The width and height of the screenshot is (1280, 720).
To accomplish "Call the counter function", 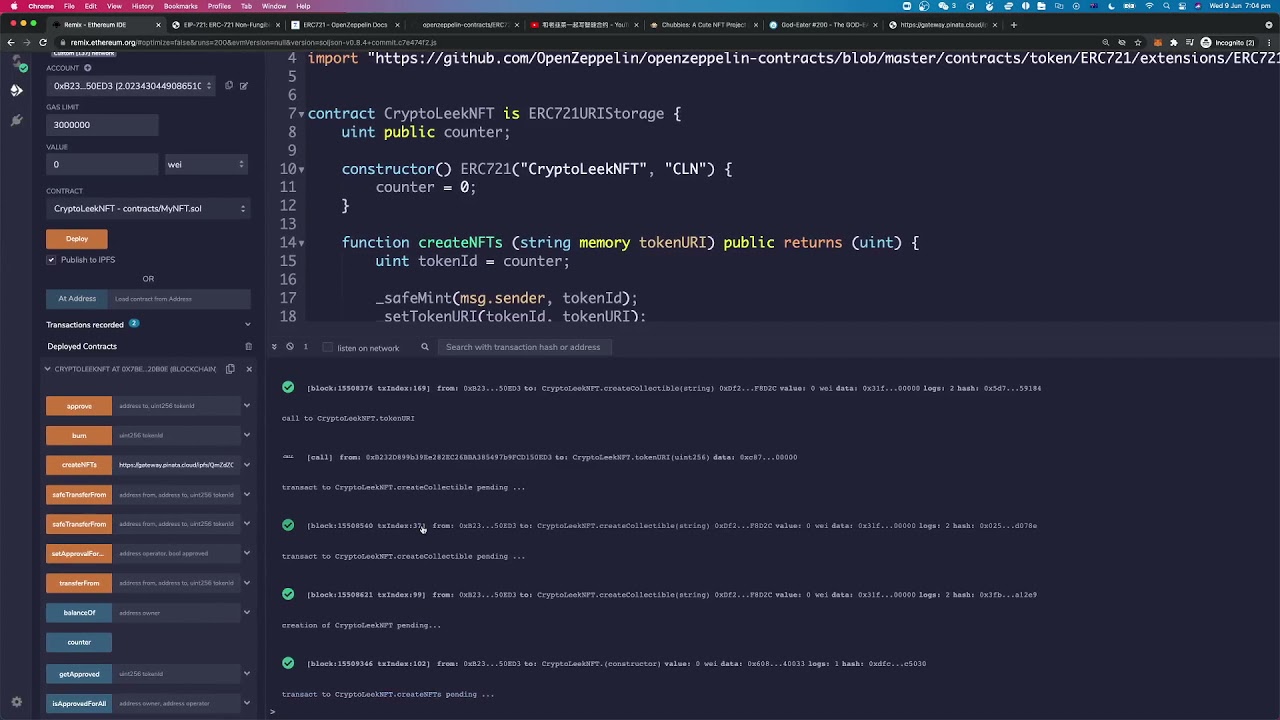I will (x=79, y=642).
